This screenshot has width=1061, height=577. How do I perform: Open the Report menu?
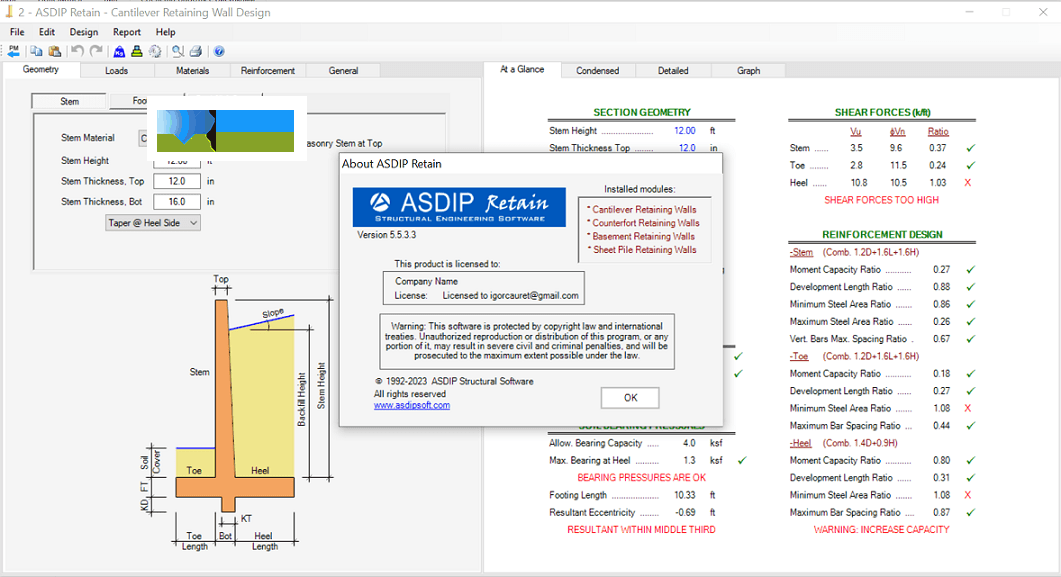[x=127, y=32]
